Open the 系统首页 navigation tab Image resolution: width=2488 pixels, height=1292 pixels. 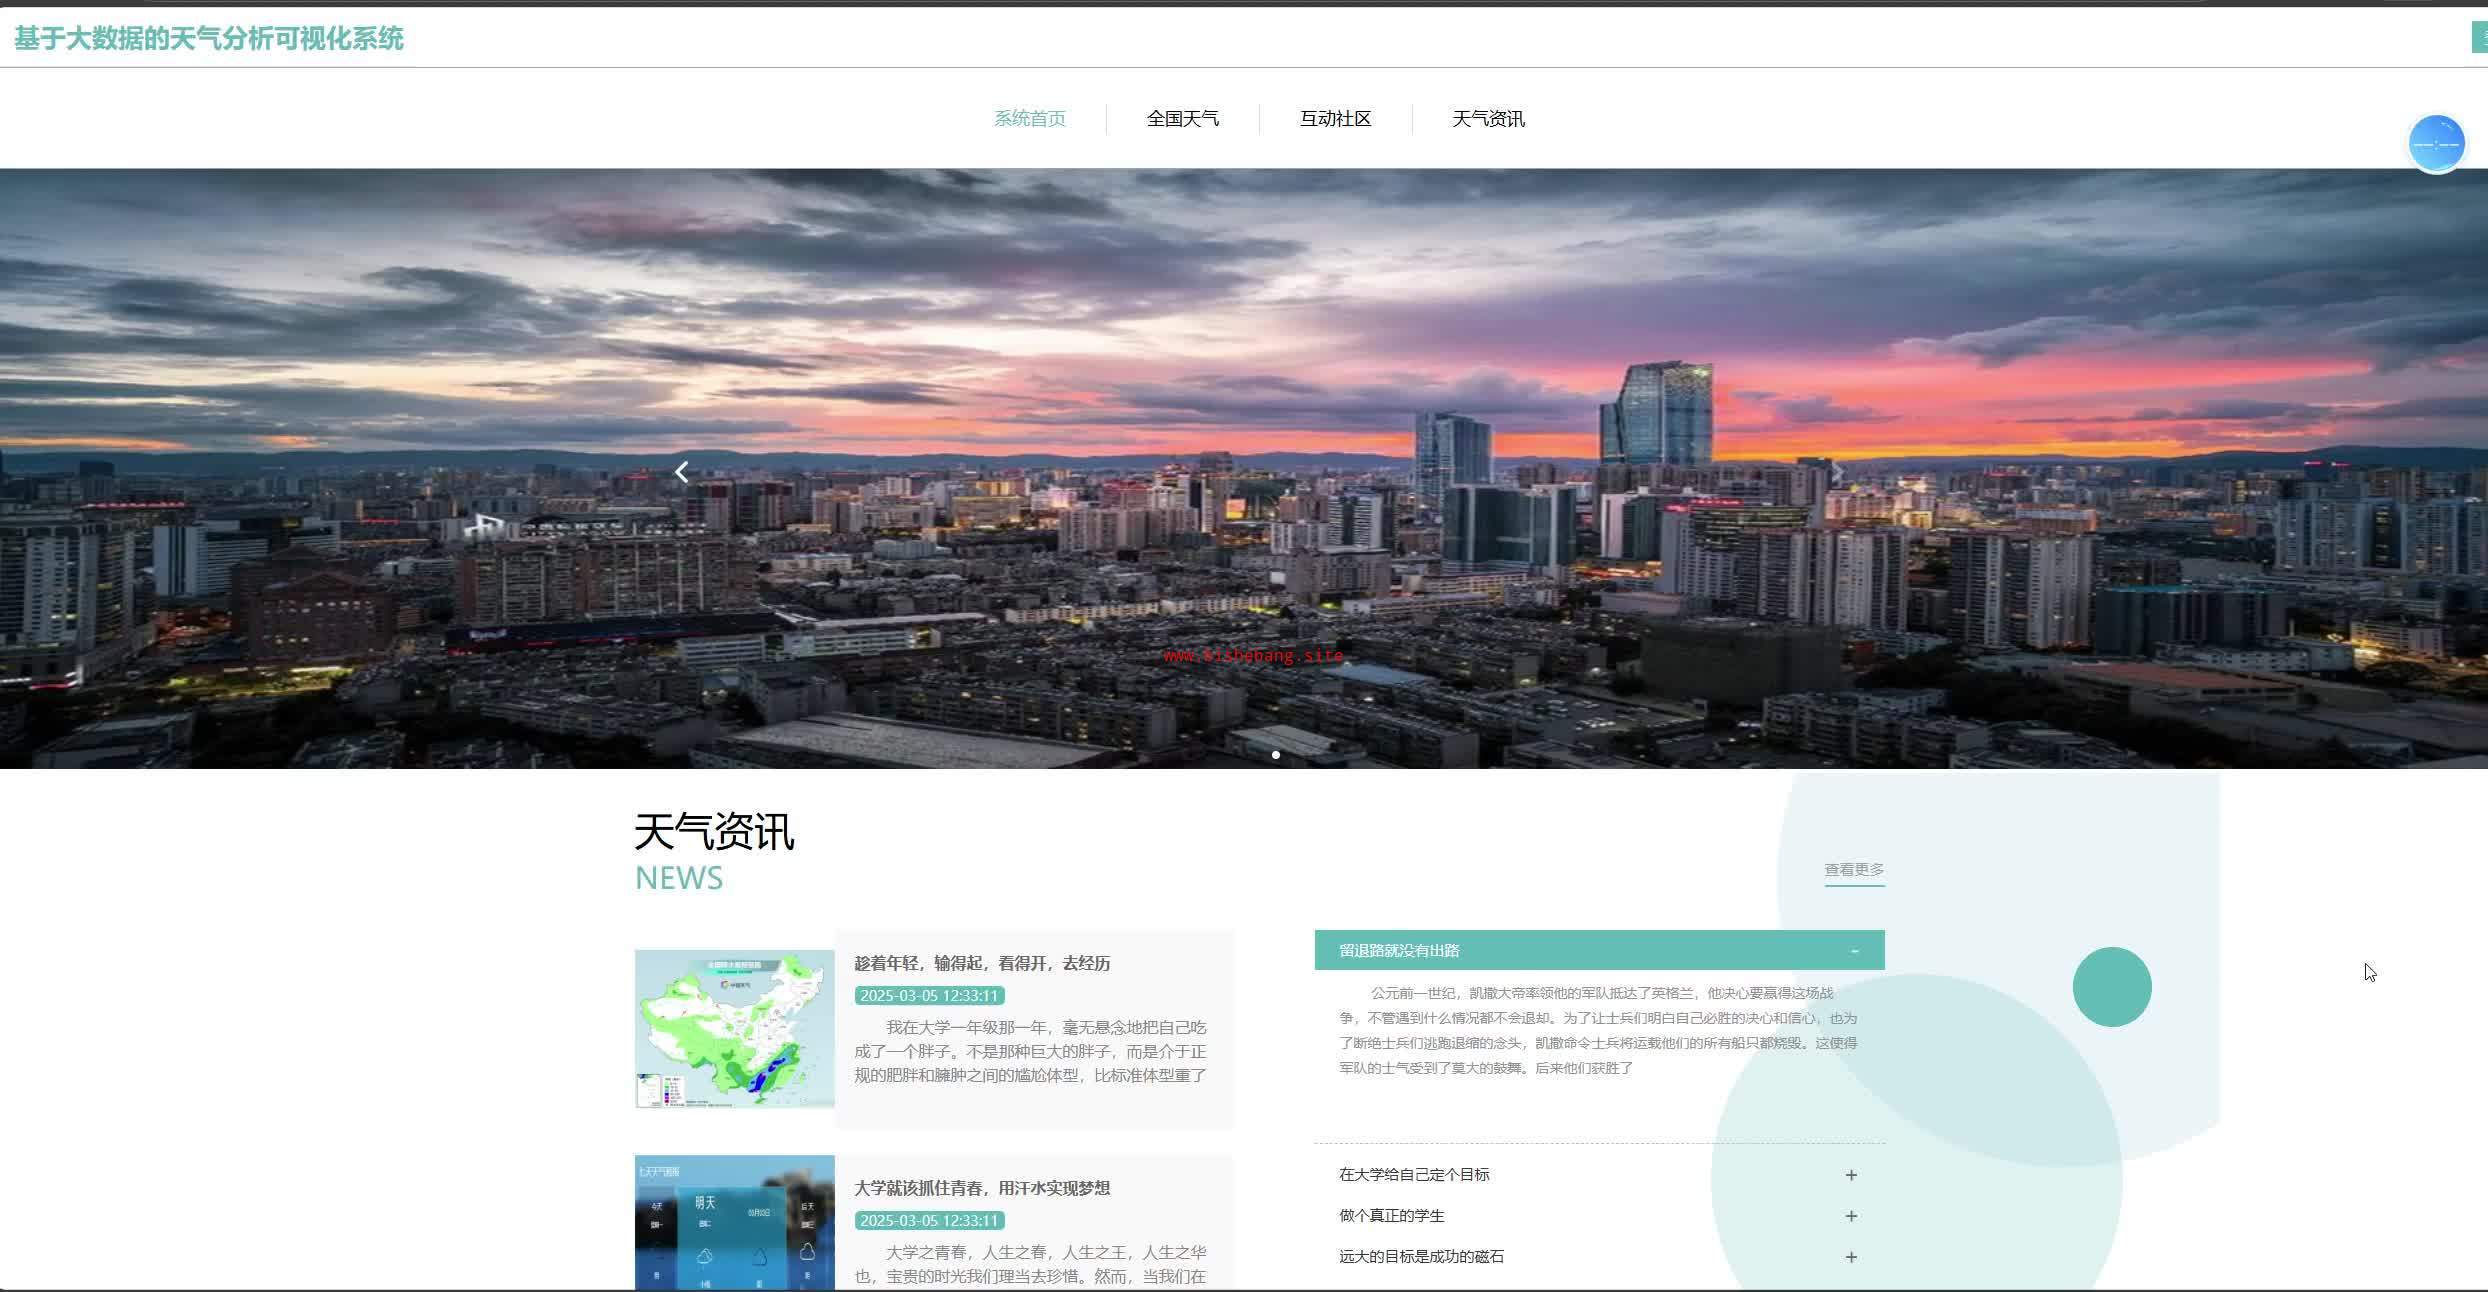click(x=1029, y=119)
